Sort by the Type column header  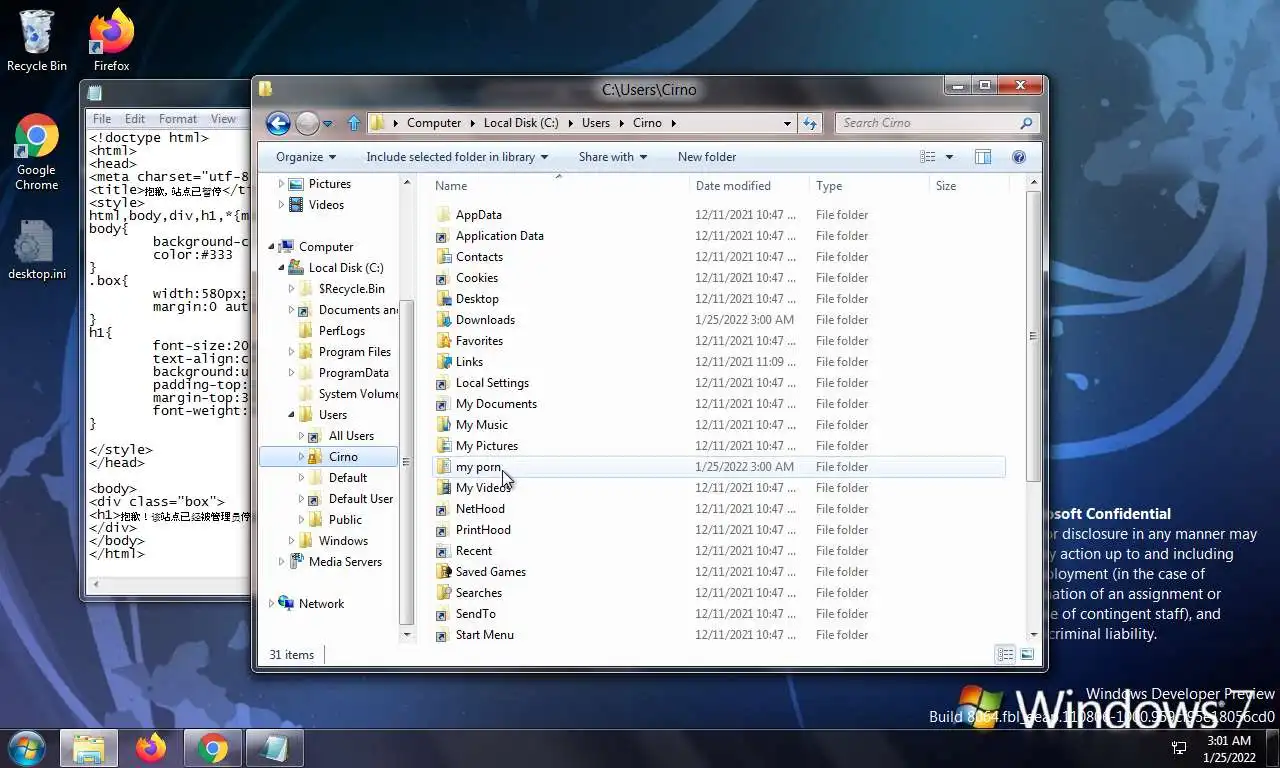[x=869, y=186]
